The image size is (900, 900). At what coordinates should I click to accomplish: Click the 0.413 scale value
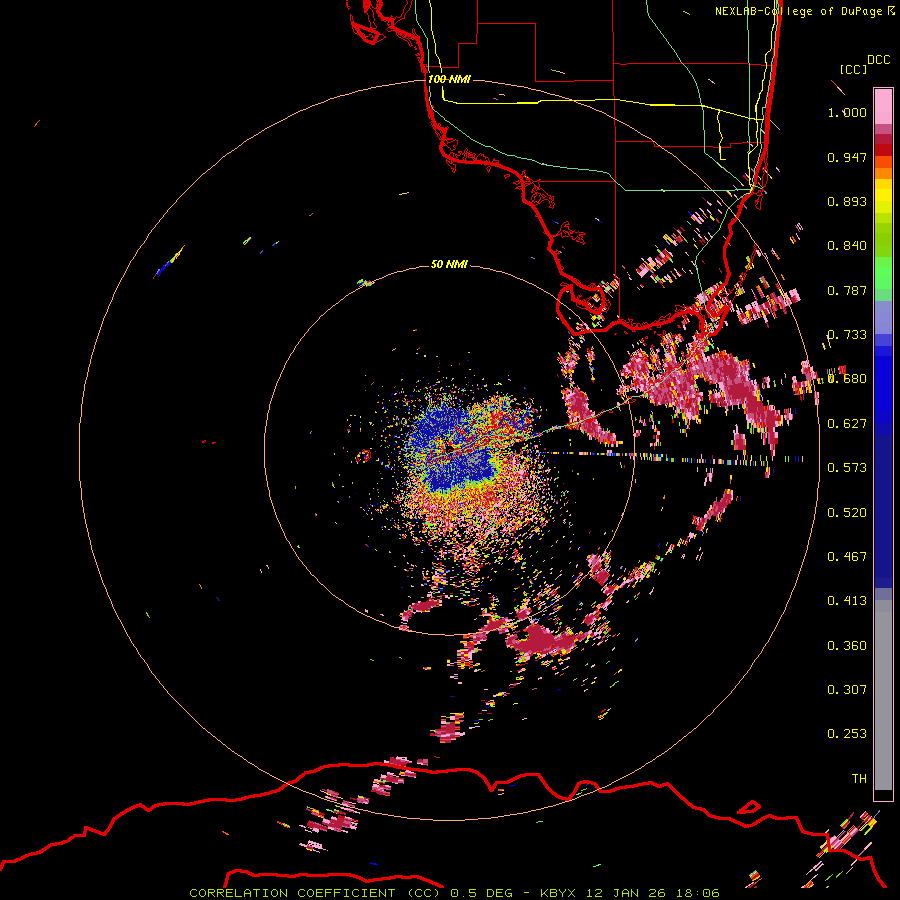coord(847,601)
